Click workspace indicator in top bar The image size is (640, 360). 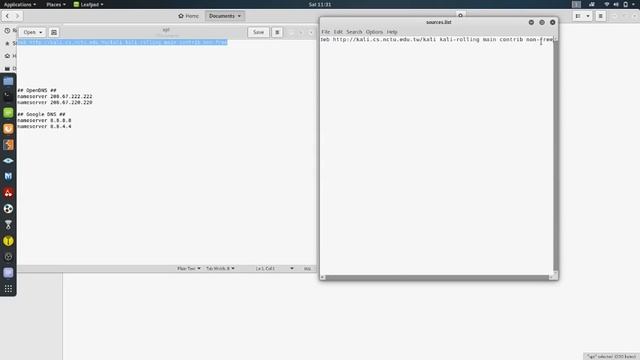pyautogui.click(x=576, y=4)
